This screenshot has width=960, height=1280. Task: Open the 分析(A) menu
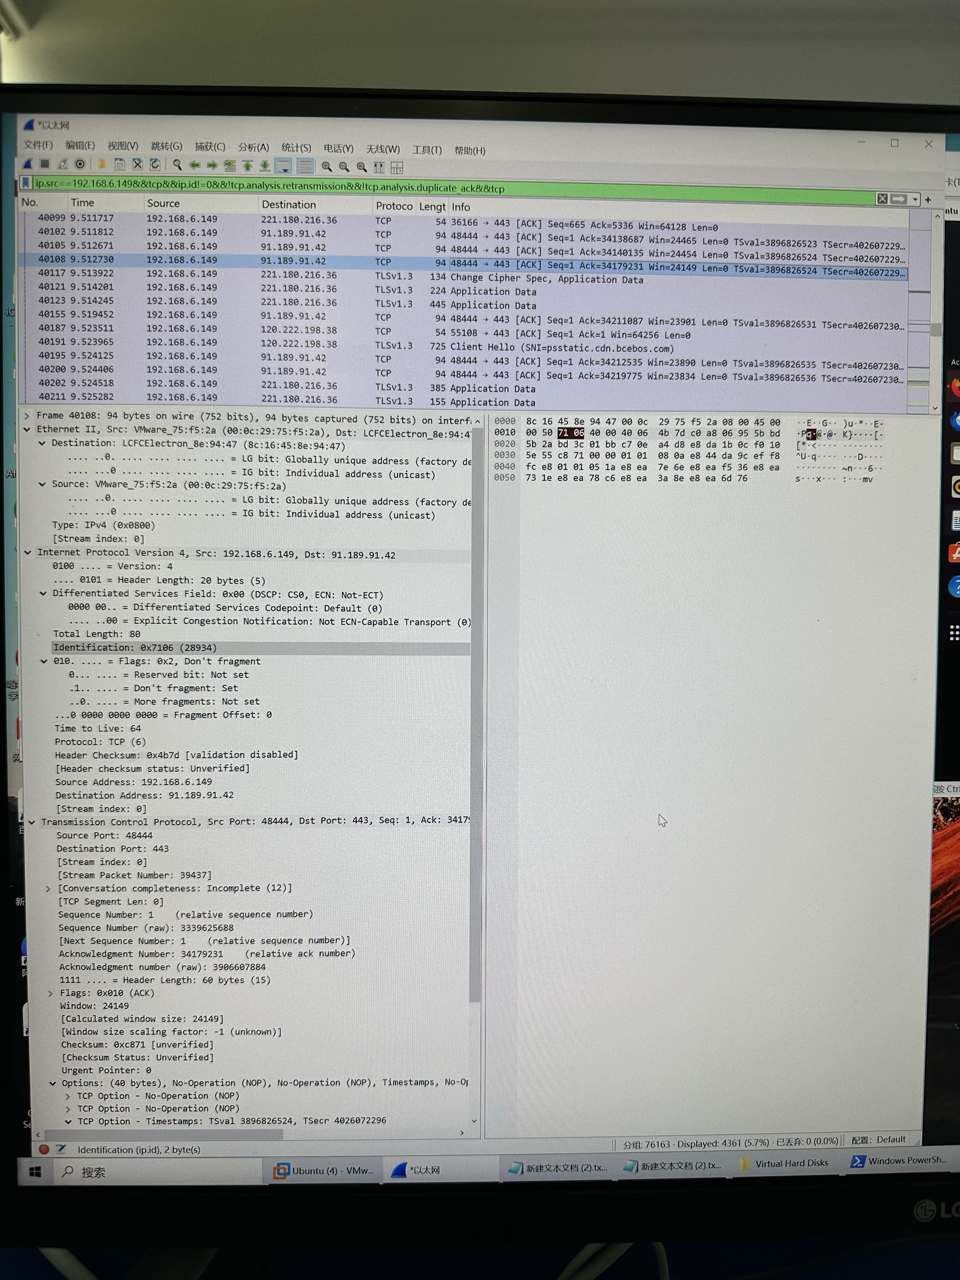click(x=253, y=147)
